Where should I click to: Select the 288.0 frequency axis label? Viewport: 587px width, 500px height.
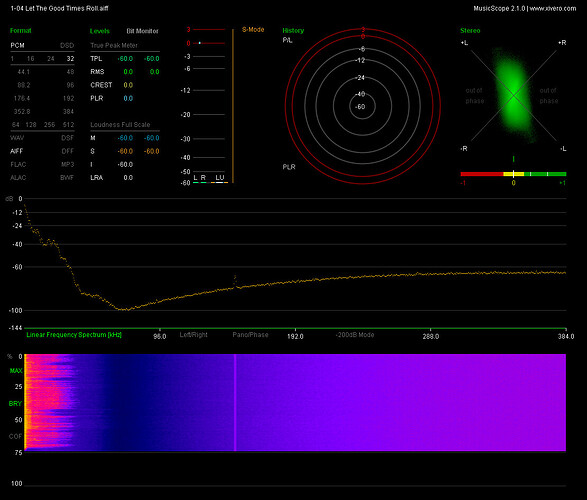point(431,336)
